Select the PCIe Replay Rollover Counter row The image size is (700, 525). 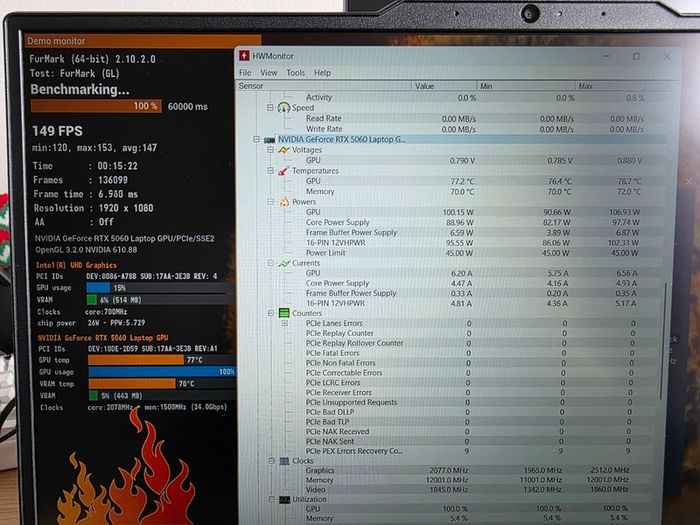pyautogui.click(x=469, y=343)
